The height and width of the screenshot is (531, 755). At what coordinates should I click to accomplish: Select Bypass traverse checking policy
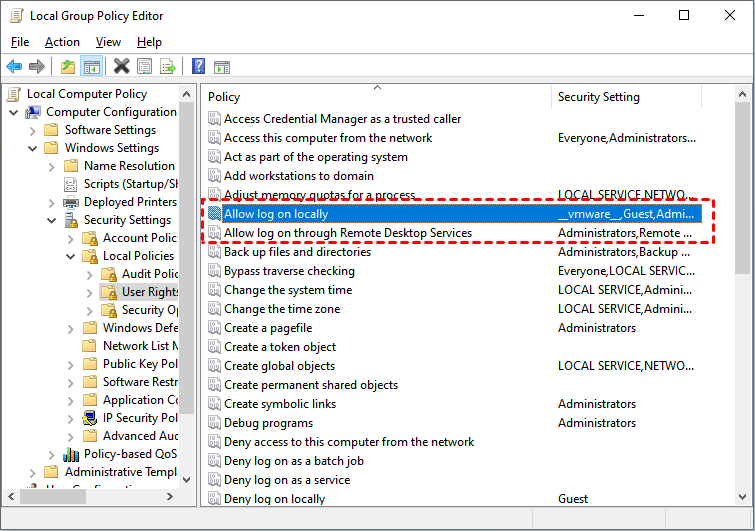click(x=289, y=271)
